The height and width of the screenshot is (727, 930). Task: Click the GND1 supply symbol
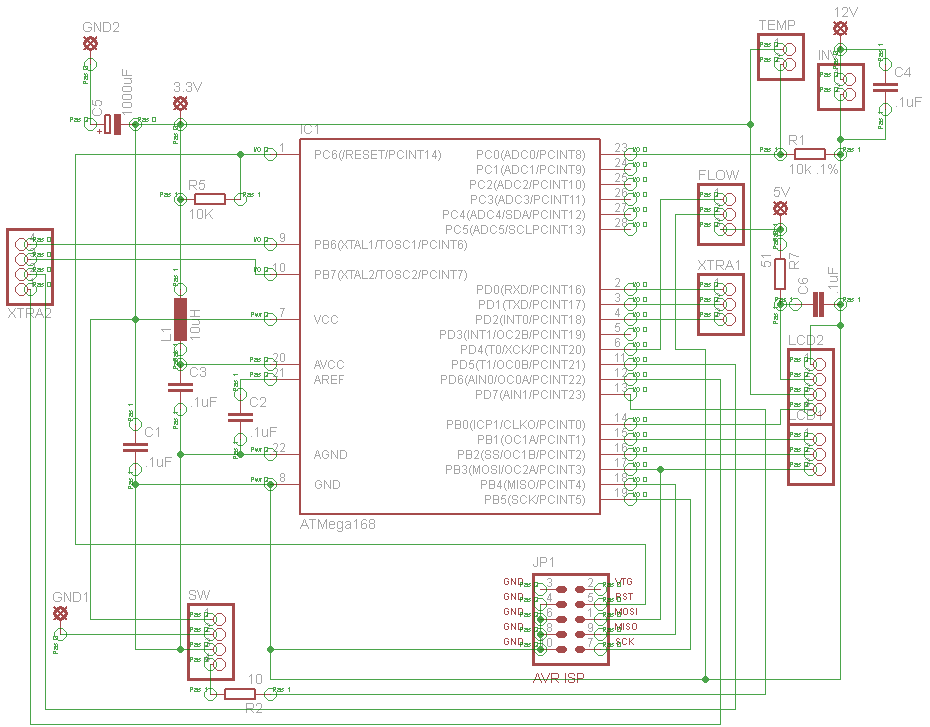60,613
